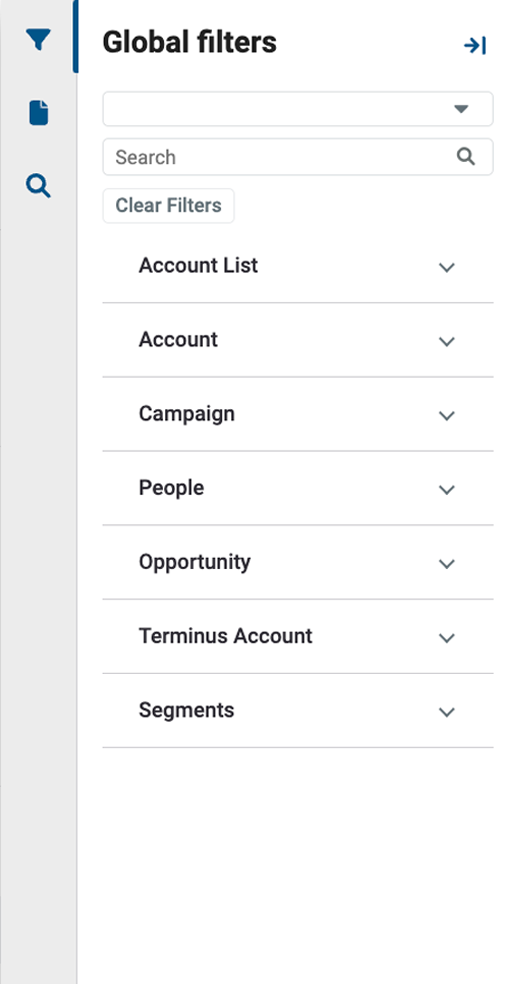514x984 pixels.
Task: Choose the Opportunity section label
Action: [195, 562]
